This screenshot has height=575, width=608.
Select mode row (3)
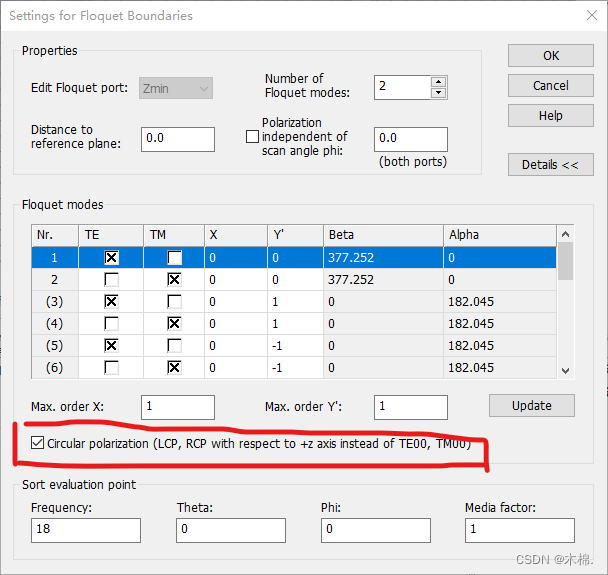[294, 302]
